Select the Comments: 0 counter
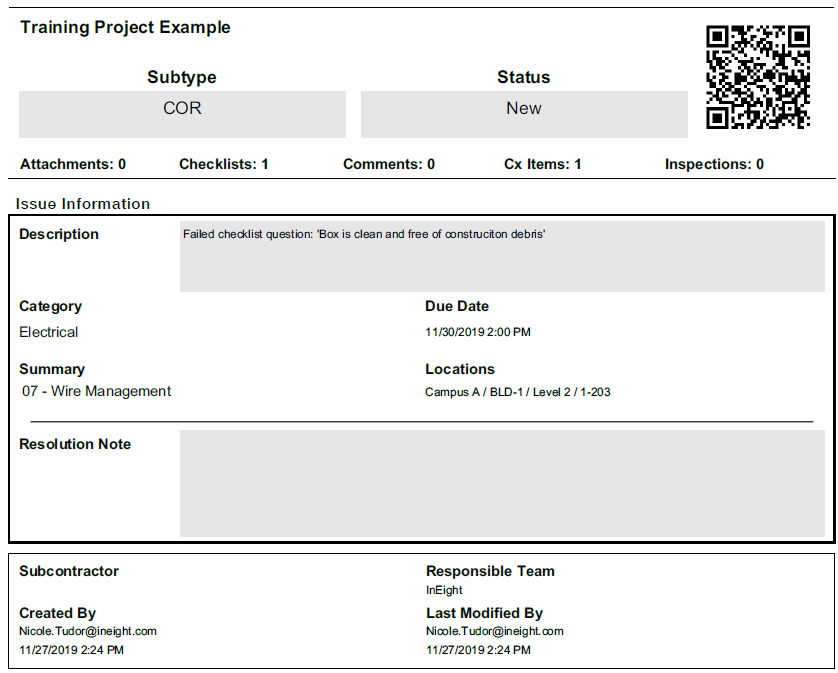The height and width of the screenshot is (673, 838). (x=389, y=164)
